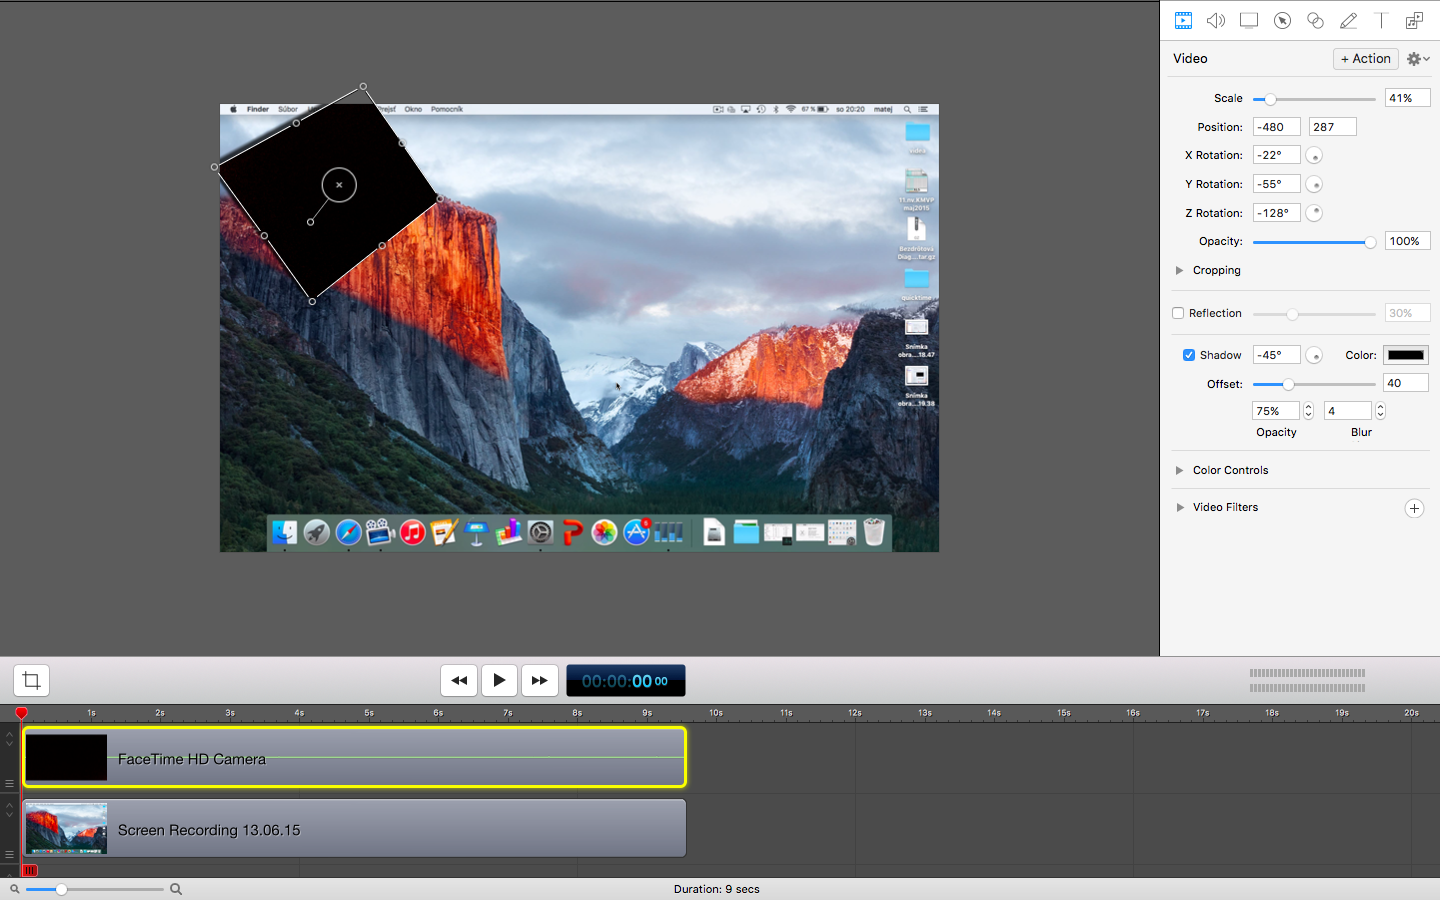1440x900 pixels.
Task: Click the Z Rotation dial
Action: point(1314,213)
